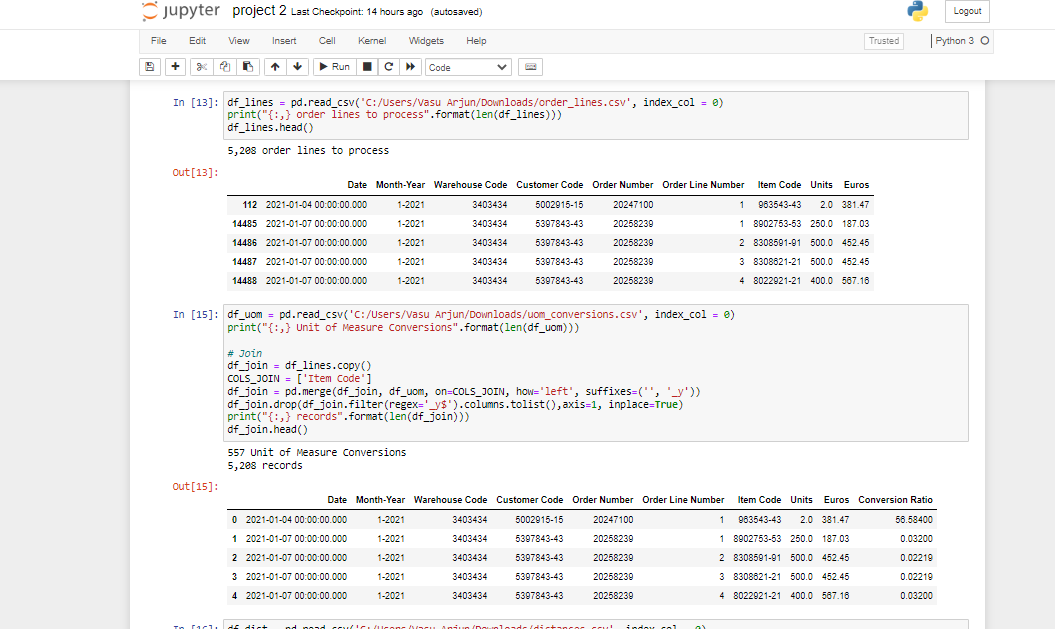Move selected cell down arrow
Viewport: 1055px width, 629px height.
pos(297,67)
